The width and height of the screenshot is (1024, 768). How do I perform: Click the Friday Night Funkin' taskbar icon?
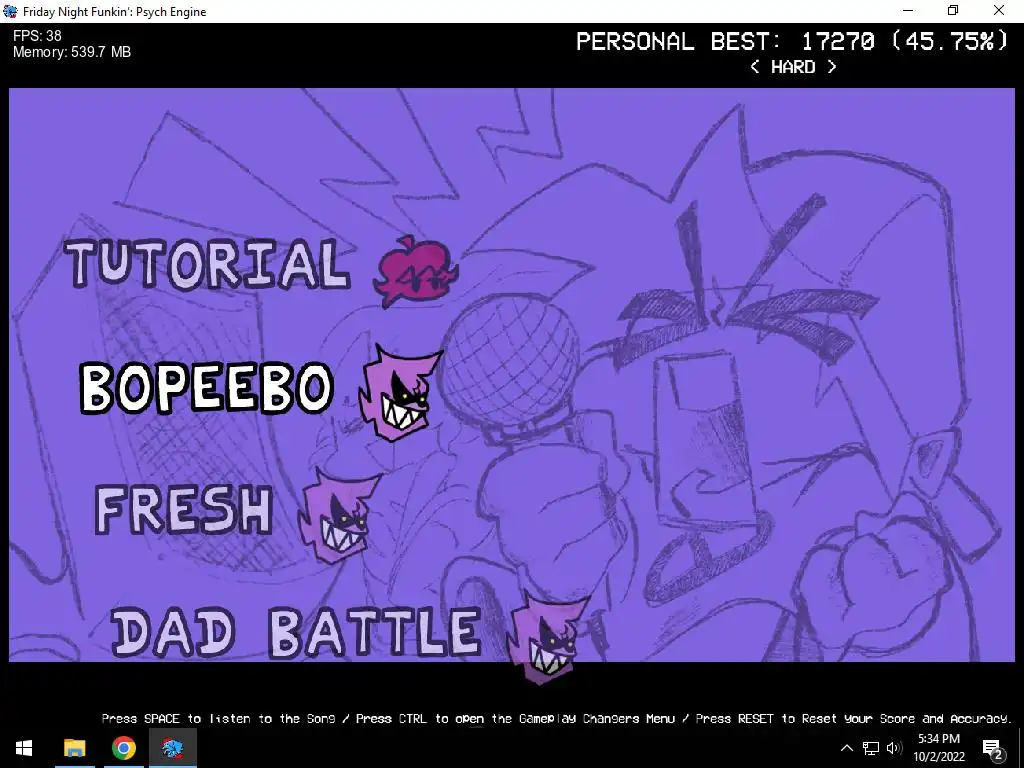pyautogui.click(x=172, y=748)
